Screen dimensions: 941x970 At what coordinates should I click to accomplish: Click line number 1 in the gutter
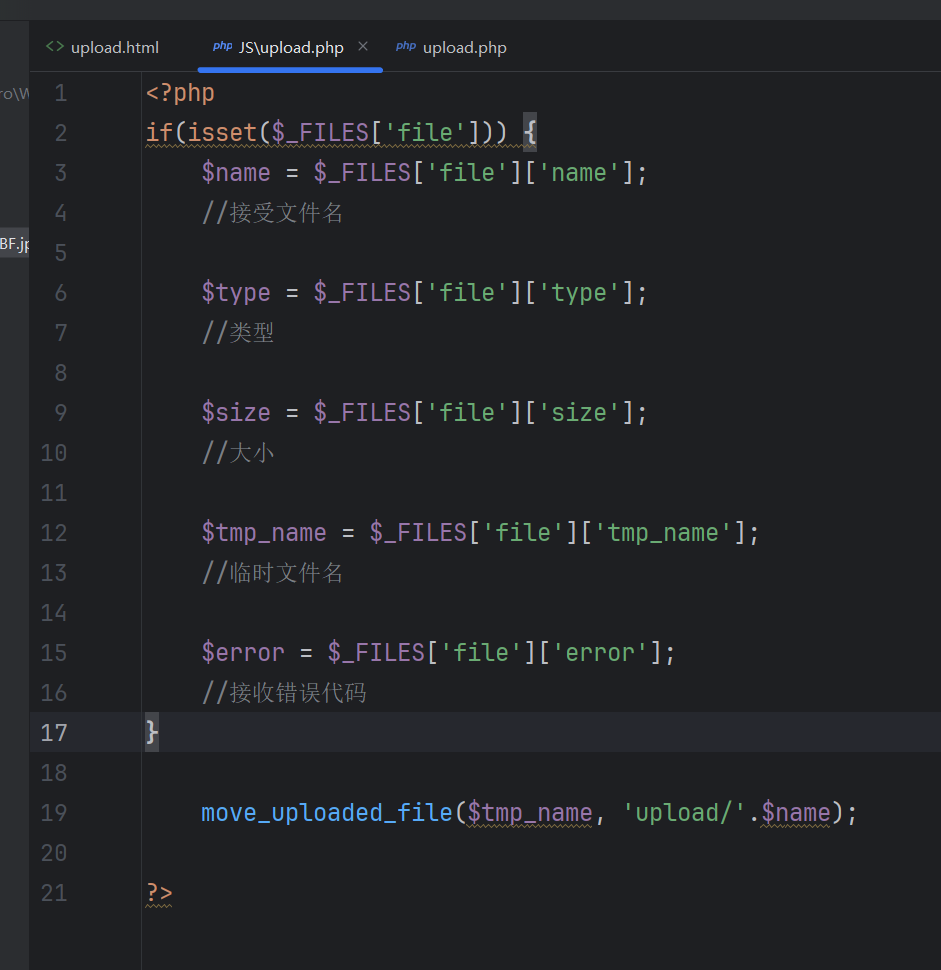(x=61, y=93)
